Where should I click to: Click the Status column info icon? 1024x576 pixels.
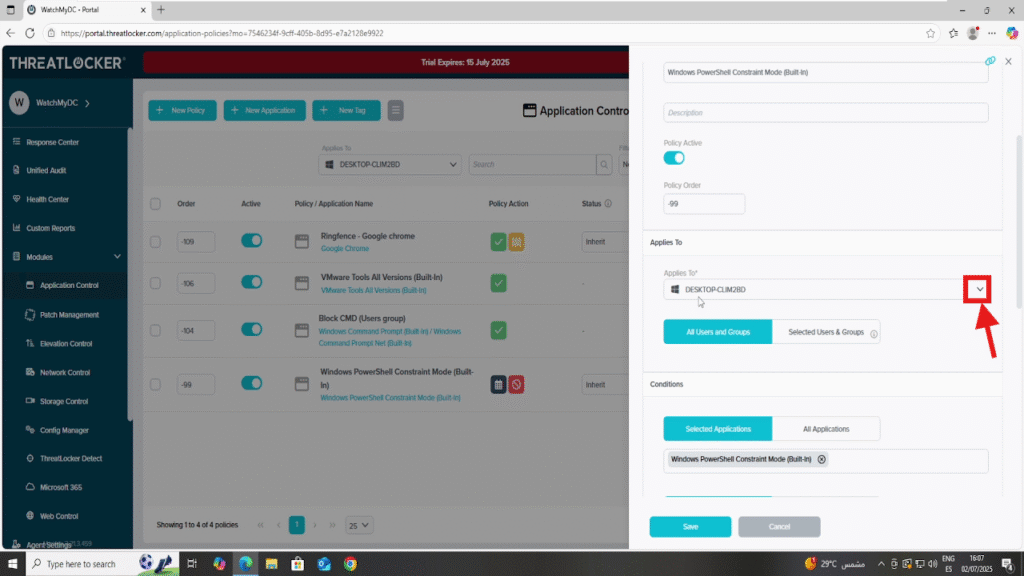point(608,204)
